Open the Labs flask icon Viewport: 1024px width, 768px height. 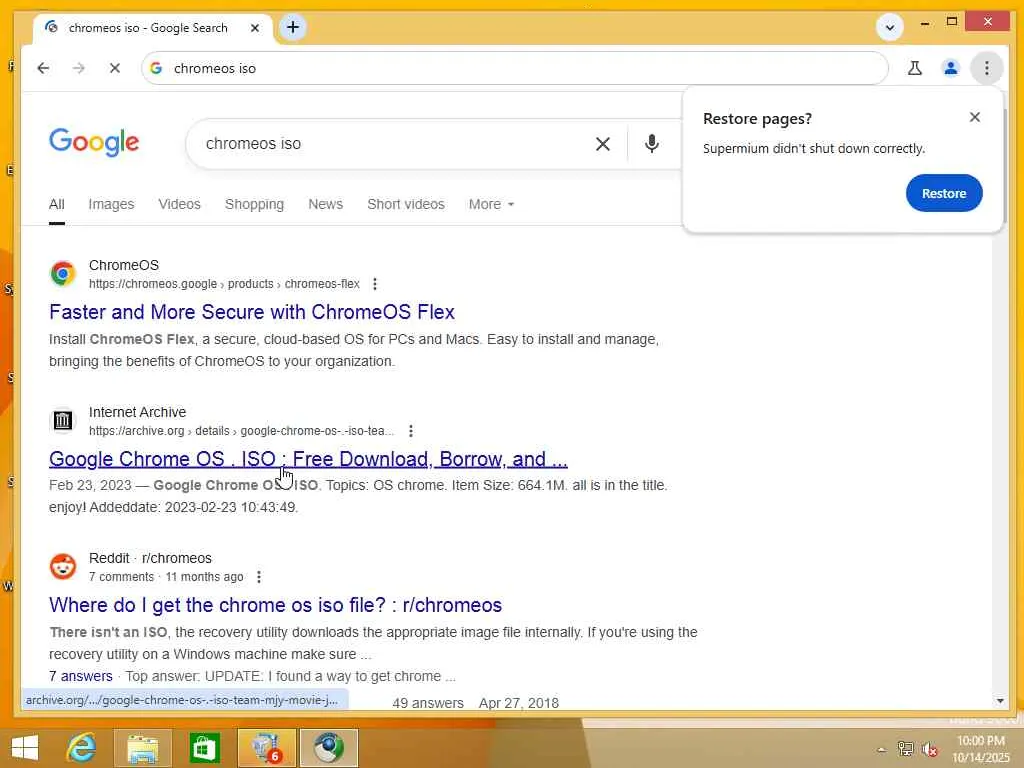coord(915,68)
